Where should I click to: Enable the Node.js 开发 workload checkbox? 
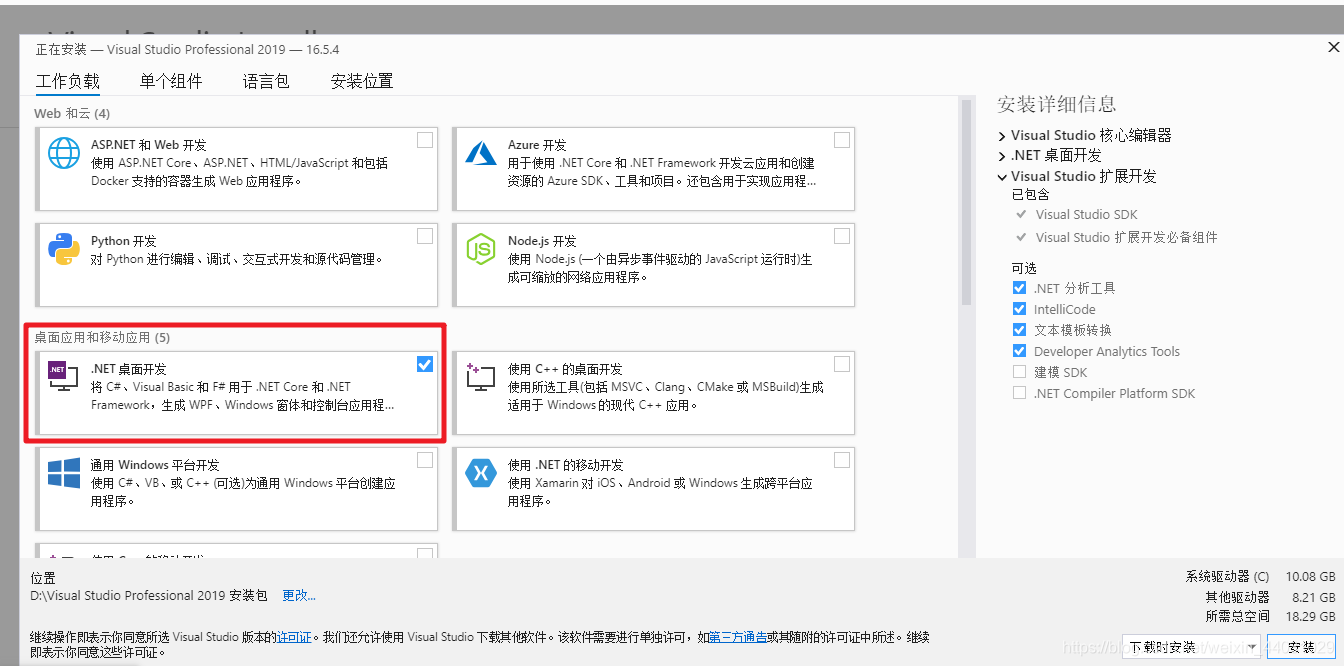tap(842, 236)
